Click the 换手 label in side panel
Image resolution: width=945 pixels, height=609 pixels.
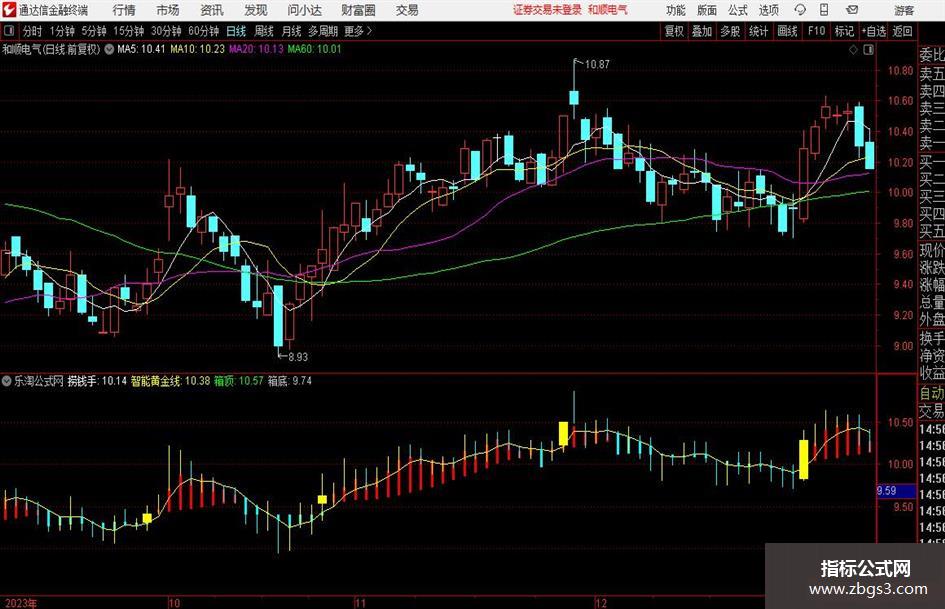click(932, 338)
